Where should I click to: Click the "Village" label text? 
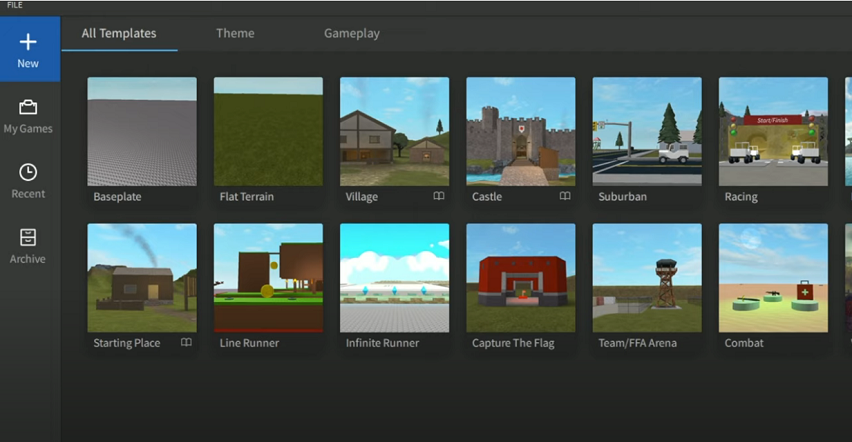(361, 197)
